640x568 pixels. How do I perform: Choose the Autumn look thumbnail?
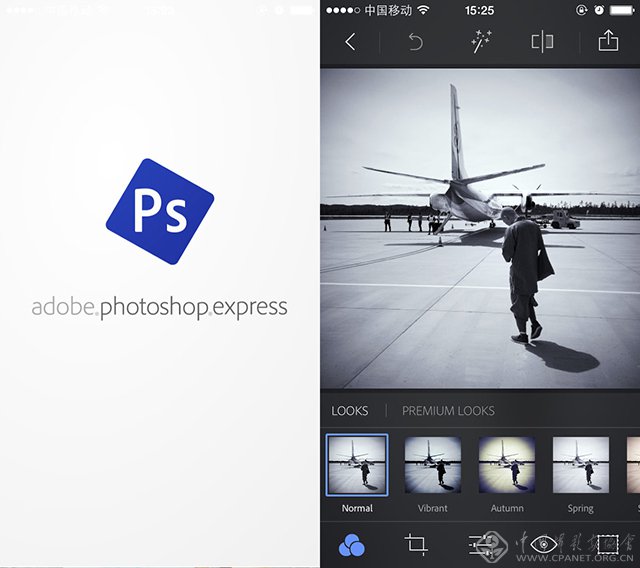click(x=506, y=464)
